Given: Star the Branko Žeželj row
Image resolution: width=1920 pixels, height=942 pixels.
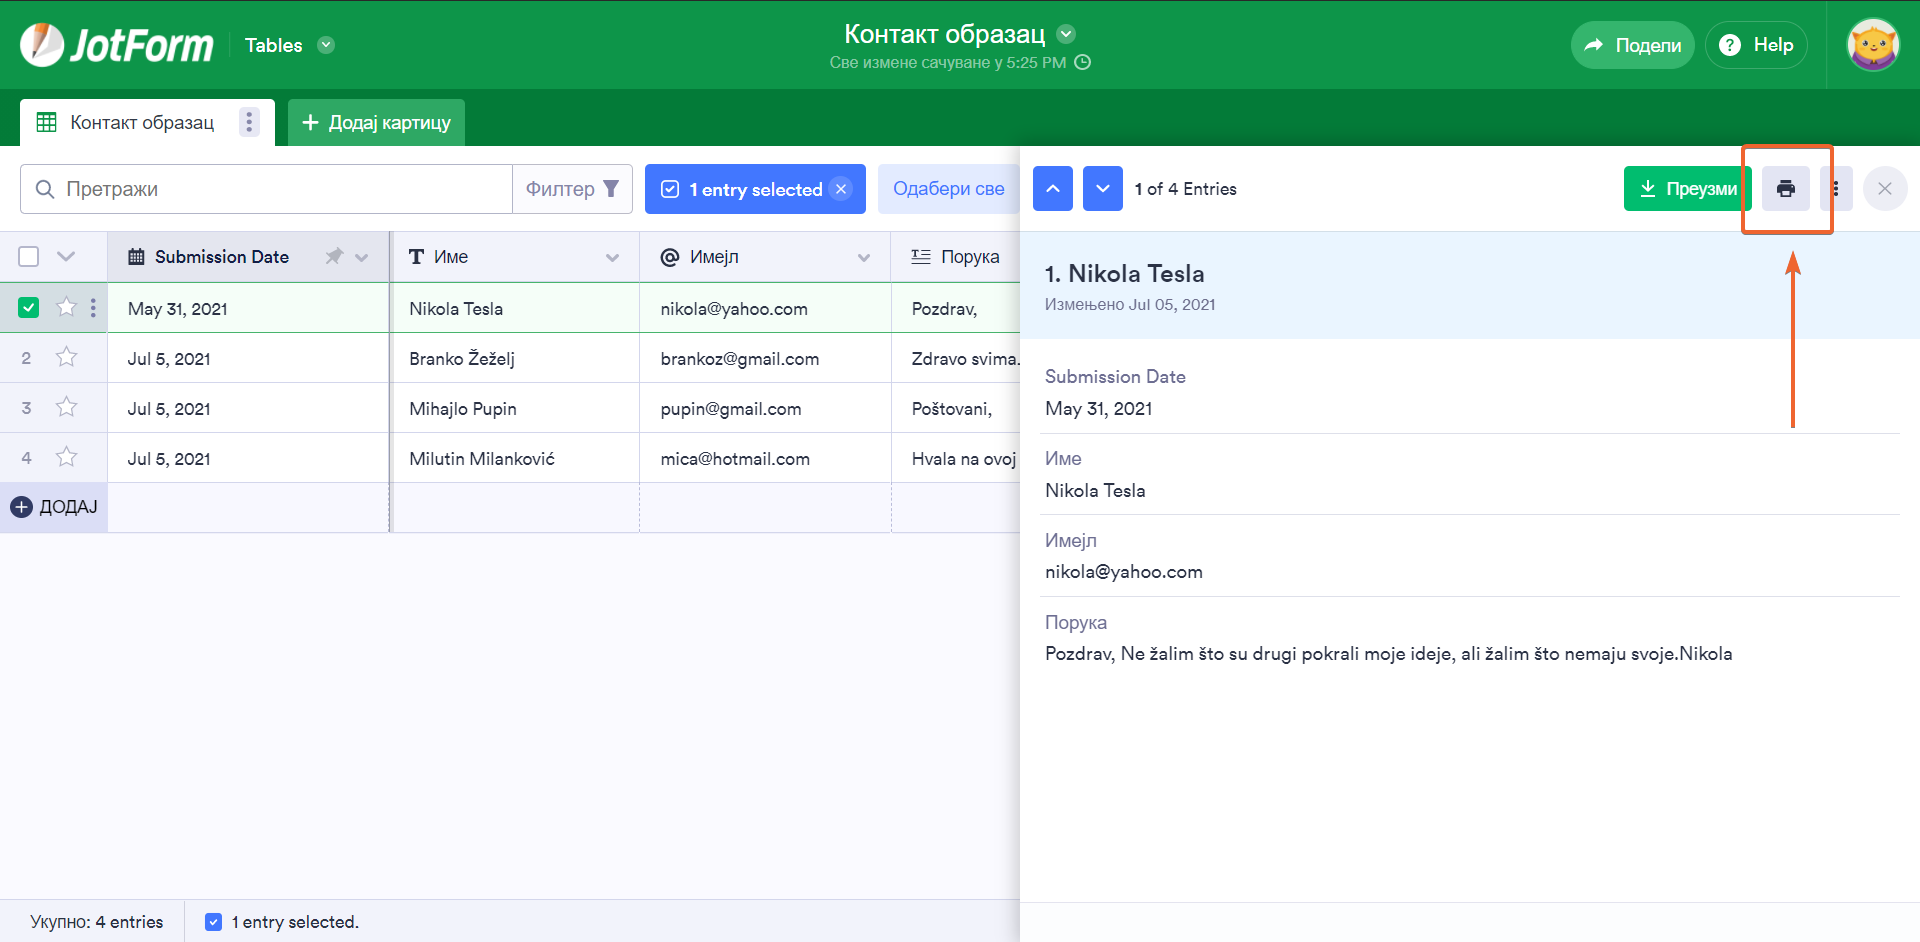Looking at the screenshot, I should tap(67, 358).
